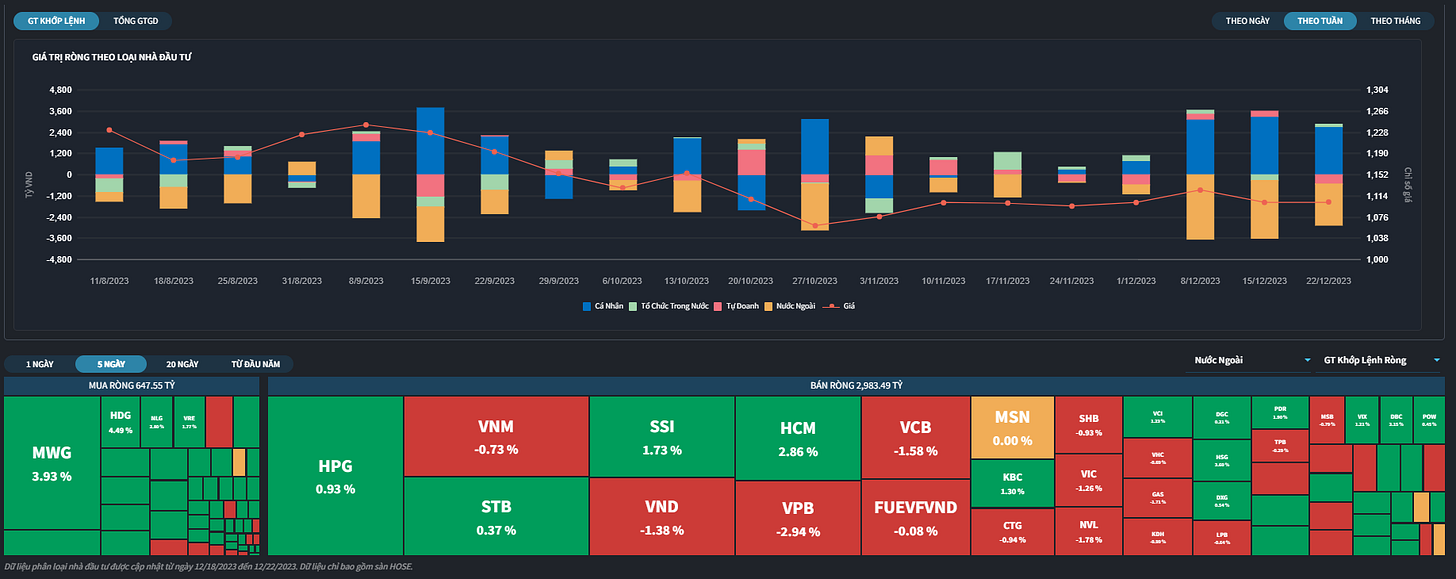1456x579 pixels.
Task: Choose the 20 NGÀY period
Action: [x=181, y=364]
